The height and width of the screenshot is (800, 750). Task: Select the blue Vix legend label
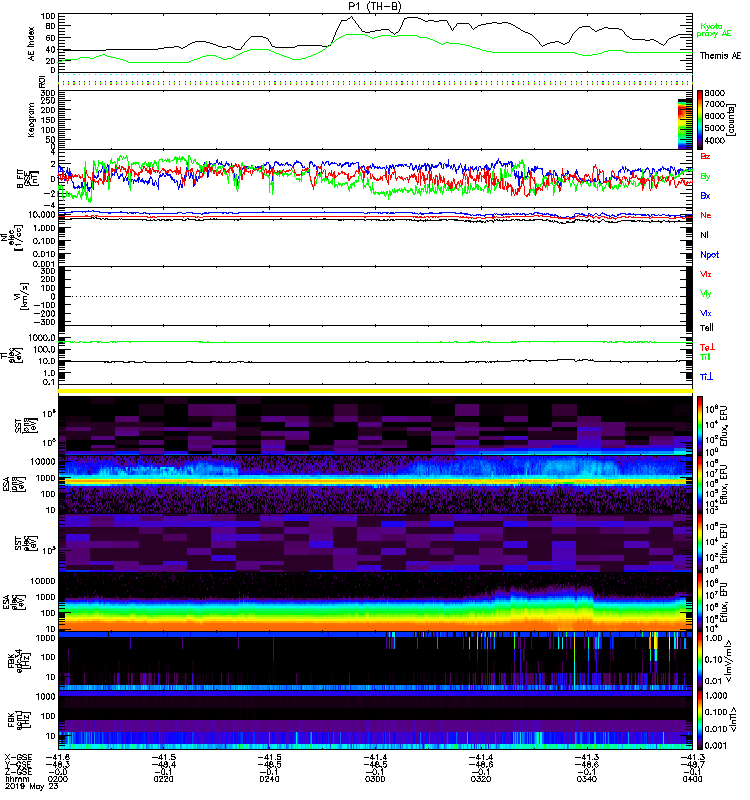(706, 313)
